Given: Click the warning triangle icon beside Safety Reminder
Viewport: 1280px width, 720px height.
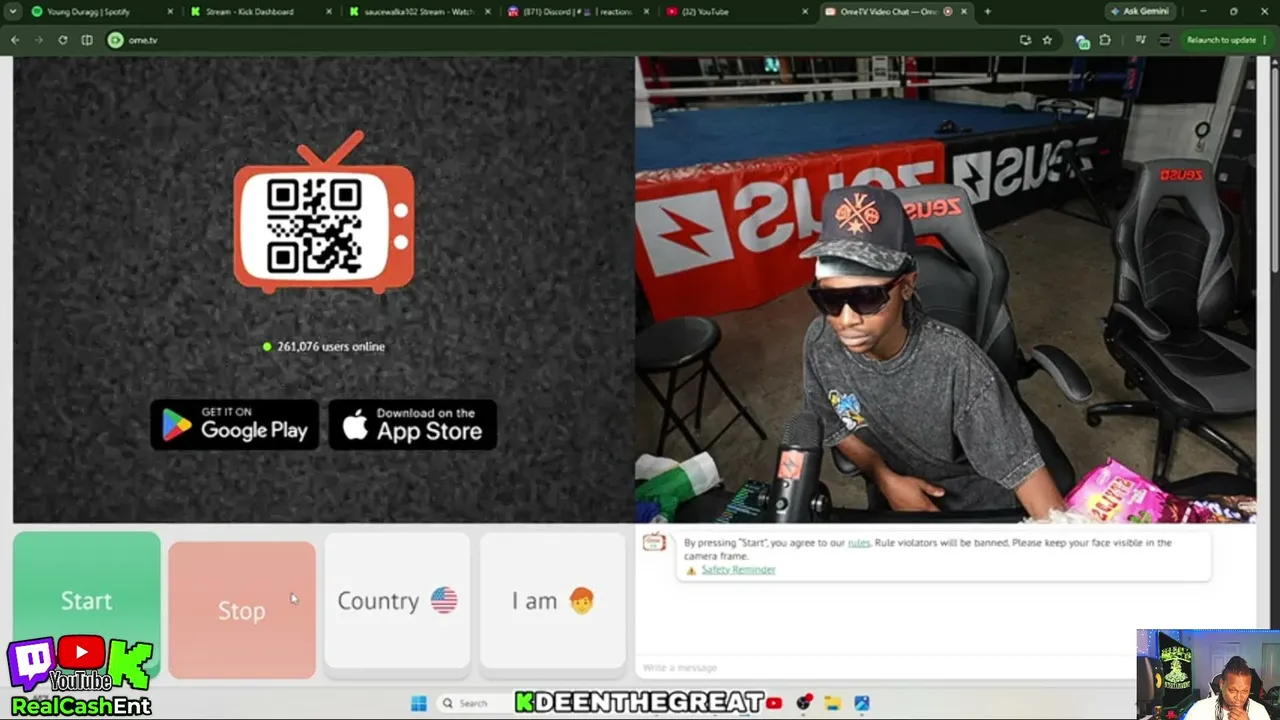Looking at the screenshot, I should click(x=690, y=570).
